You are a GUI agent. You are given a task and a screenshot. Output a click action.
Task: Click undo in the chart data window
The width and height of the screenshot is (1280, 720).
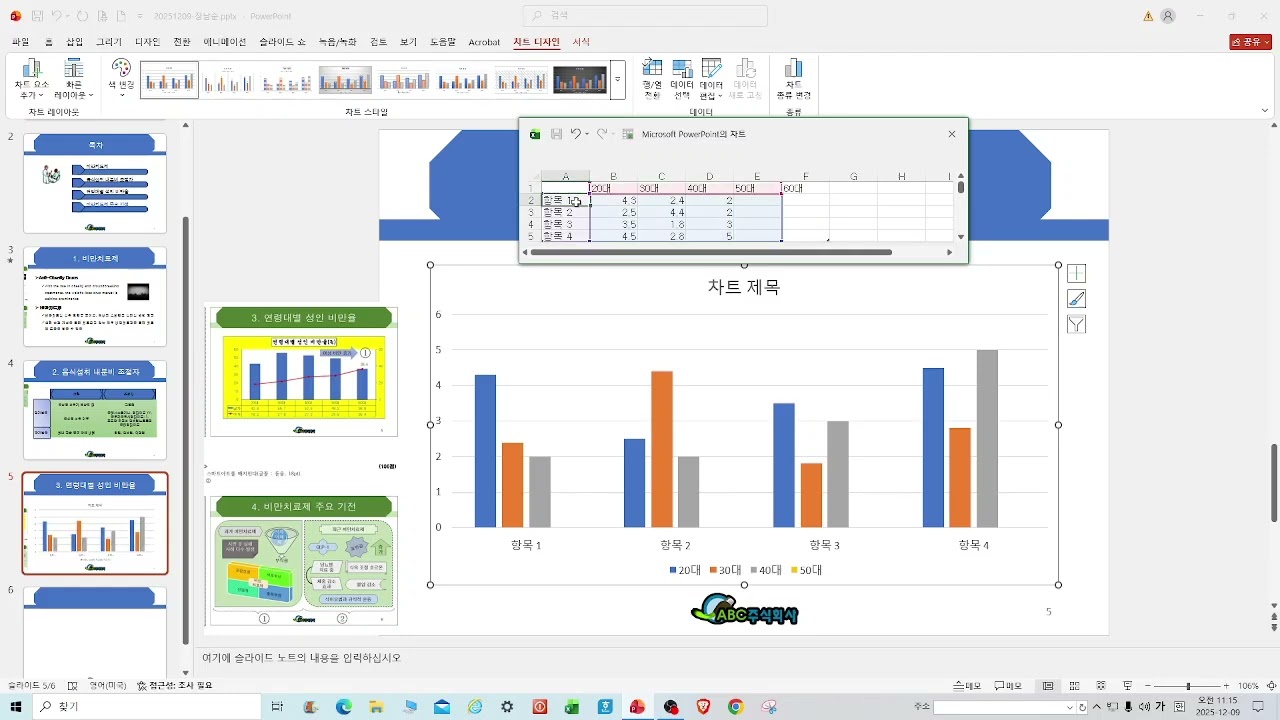(x=575, y=134)
